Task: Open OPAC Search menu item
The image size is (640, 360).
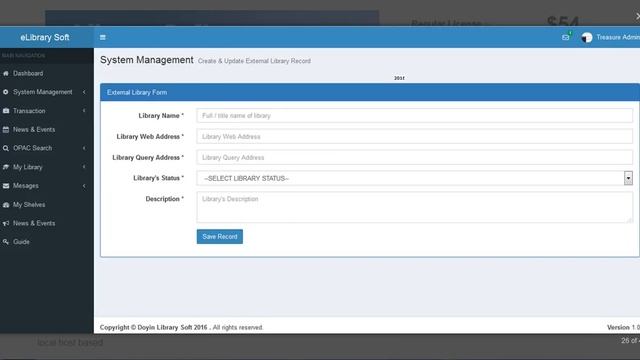Action: (32, 148)
